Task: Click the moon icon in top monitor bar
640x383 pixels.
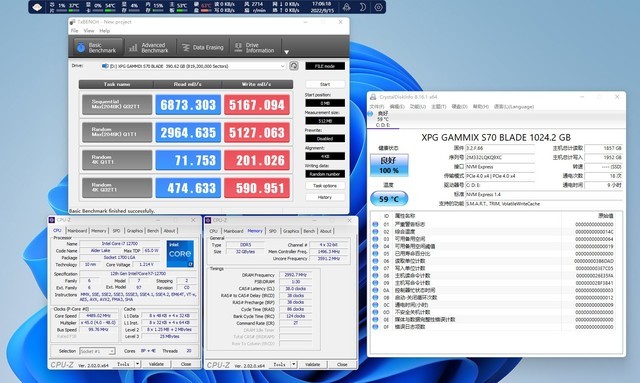Action: point(362,7)
